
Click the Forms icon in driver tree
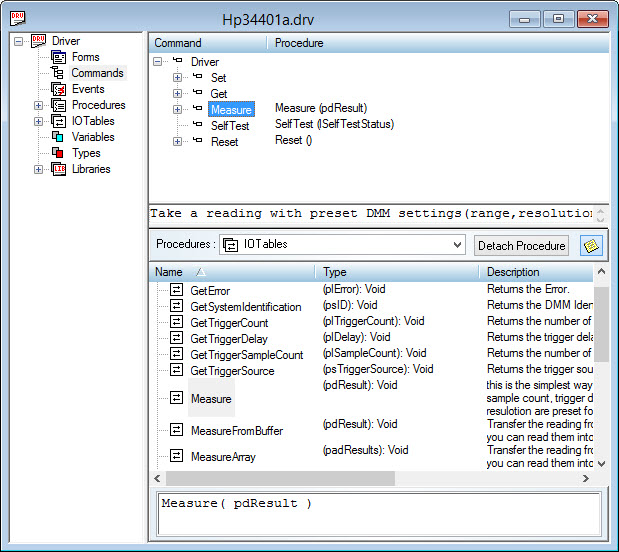click(x=59, y=57)
